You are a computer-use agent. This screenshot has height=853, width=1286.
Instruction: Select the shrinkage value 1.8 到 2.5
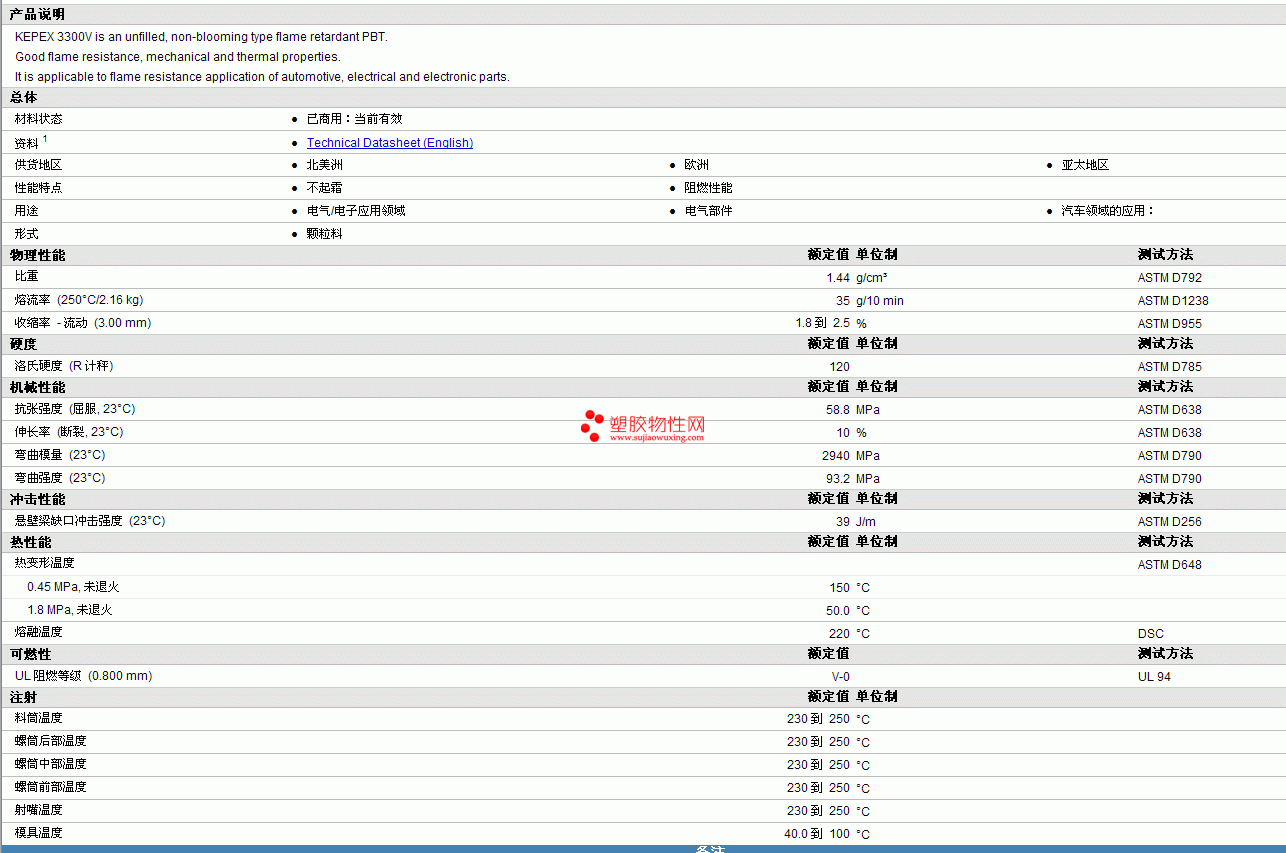coord(822,324)
